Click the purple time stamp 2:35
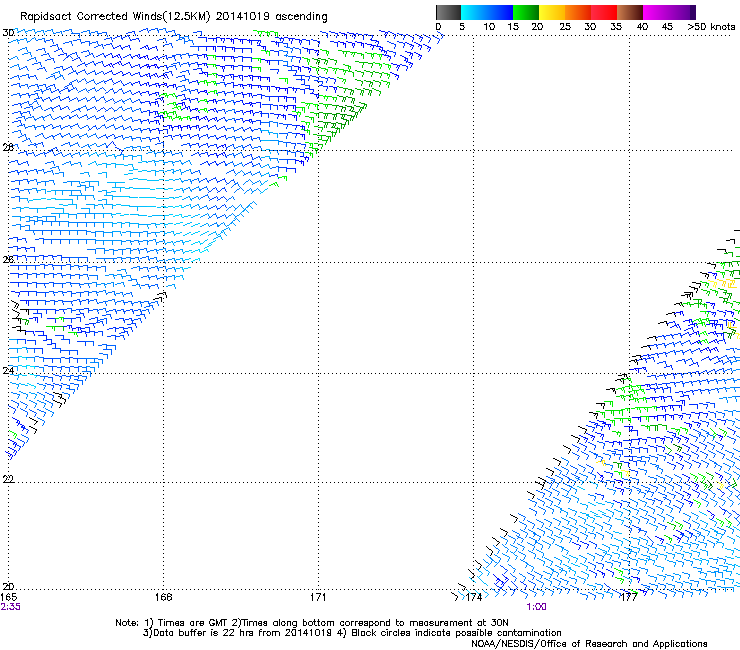The width and height of the screenshot is (740, 650). tap(10, 607)
